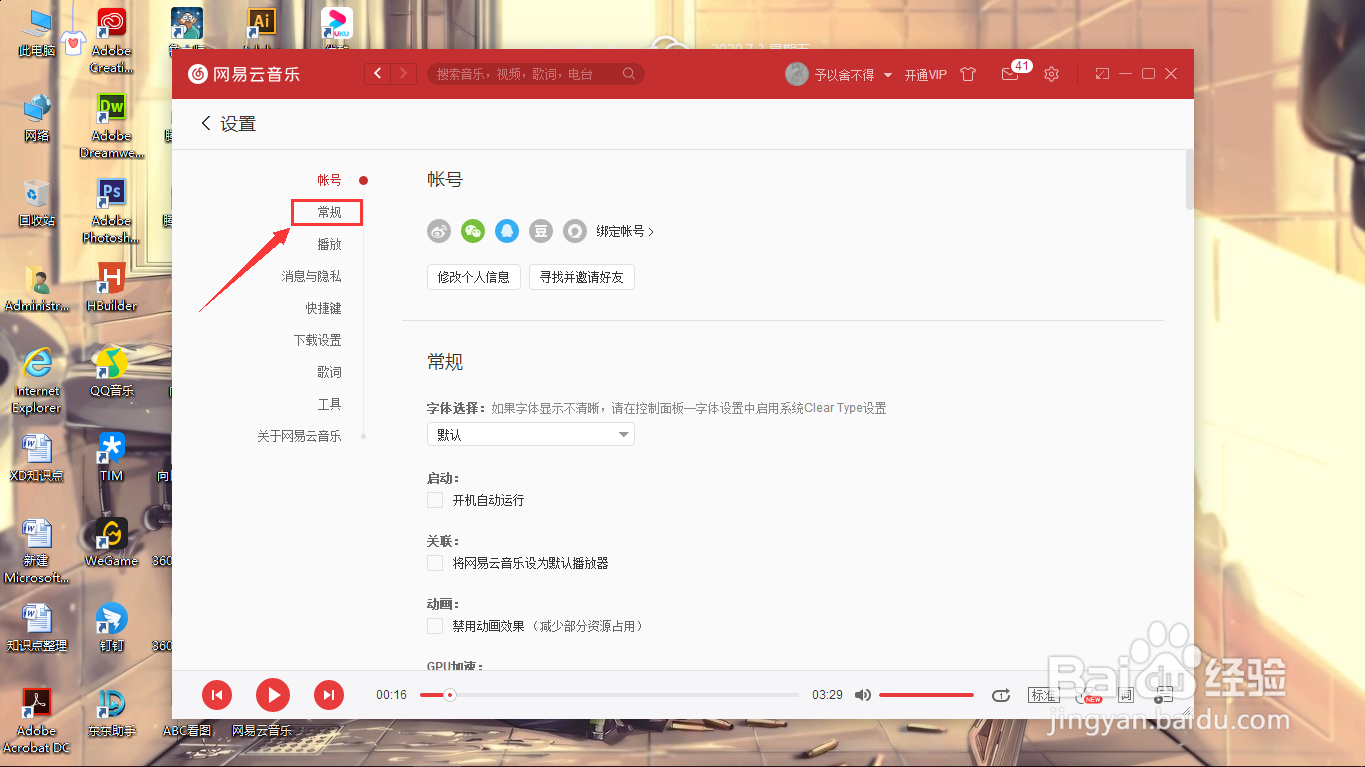Bind the gray NetEase account icon
This screenshot has height=767, width=1365.
click(575, 231)
